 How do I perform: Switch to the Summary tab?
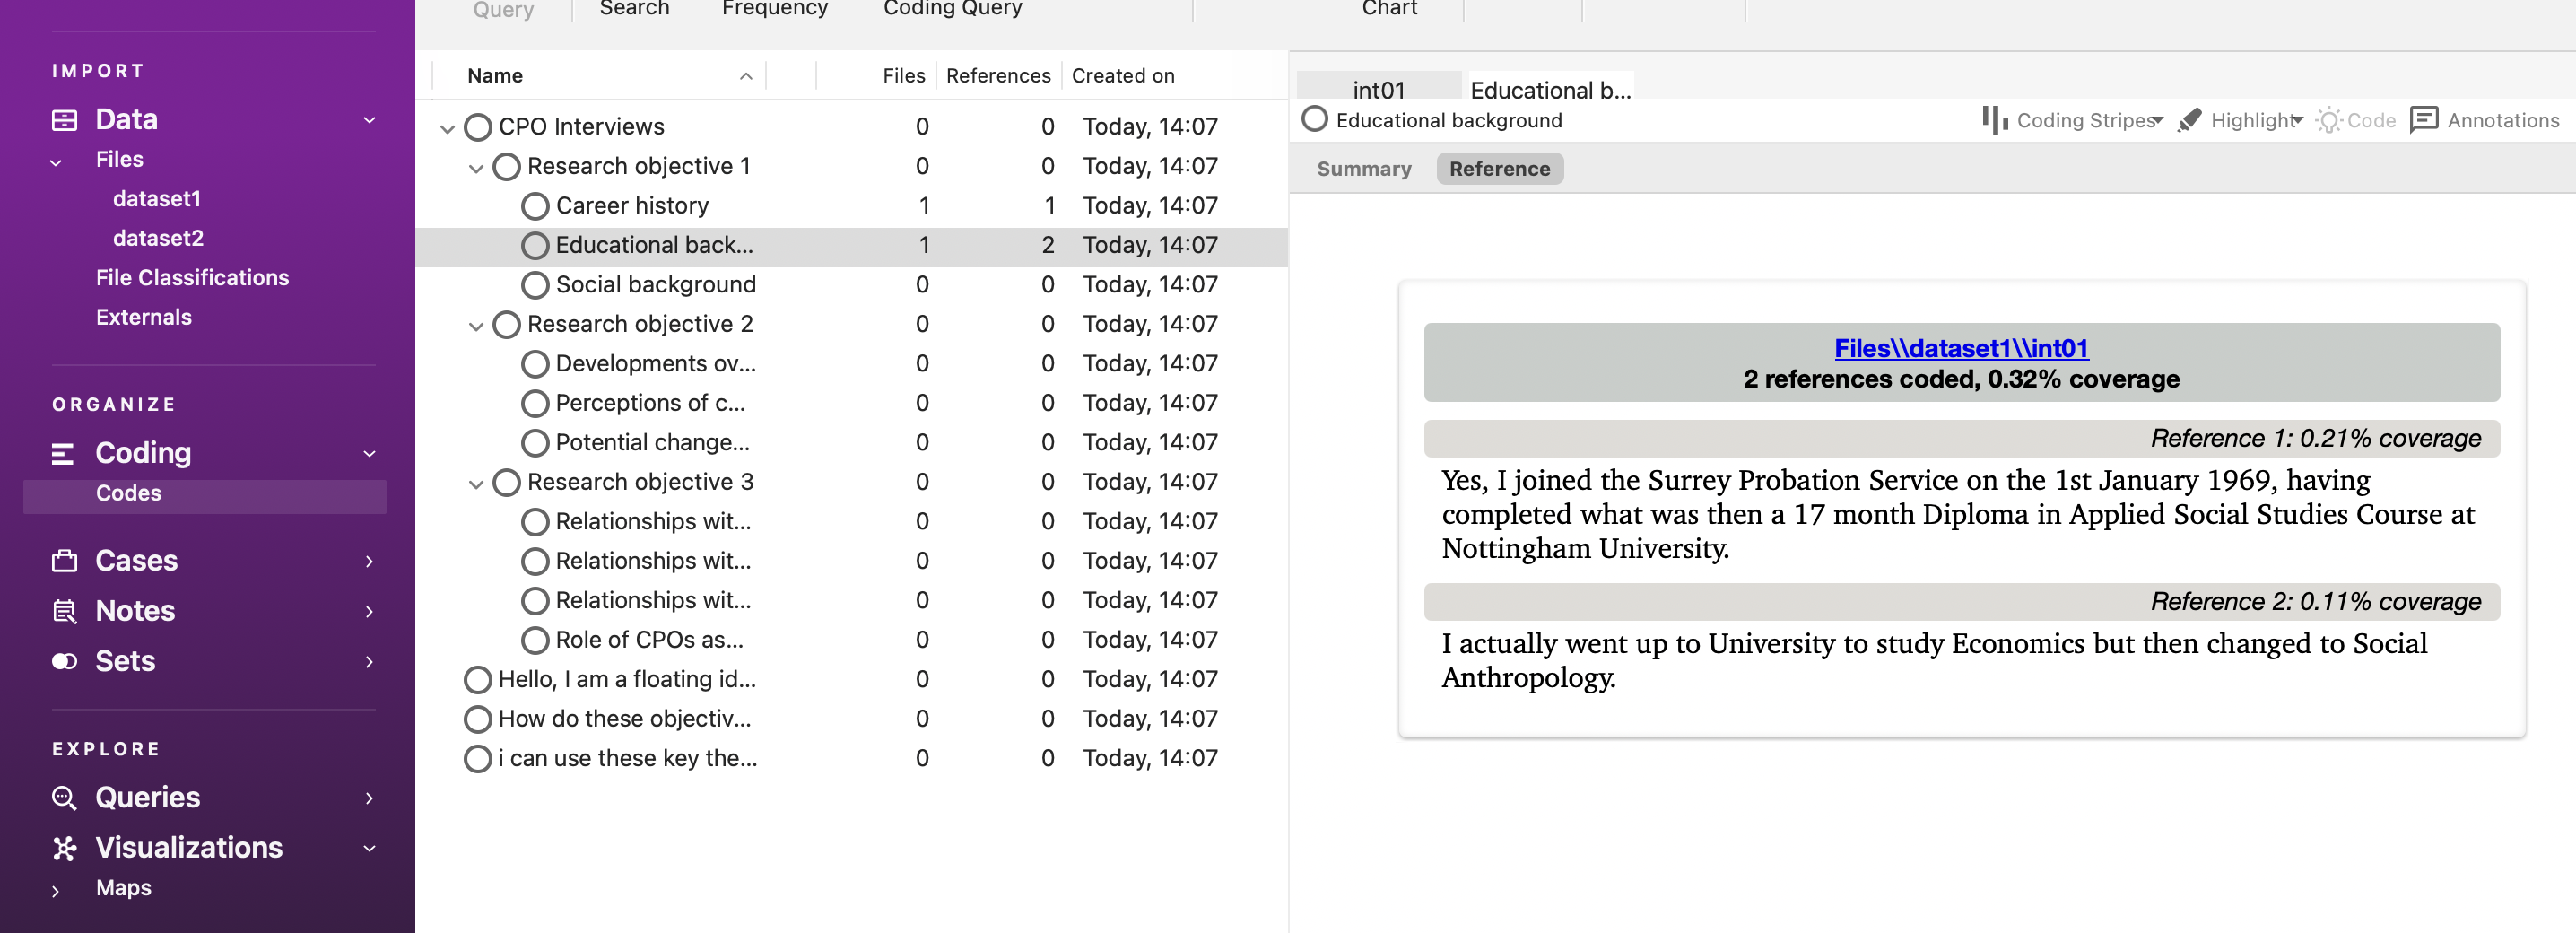[x=1363, y=169]
